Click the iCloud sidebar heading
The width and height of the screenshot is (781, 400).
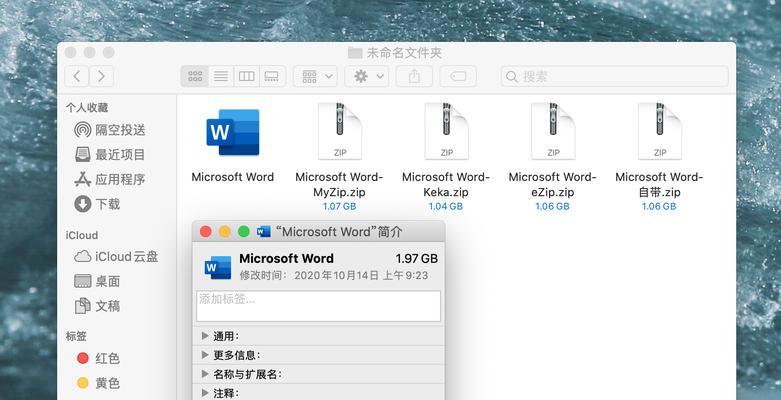(82, 235)
